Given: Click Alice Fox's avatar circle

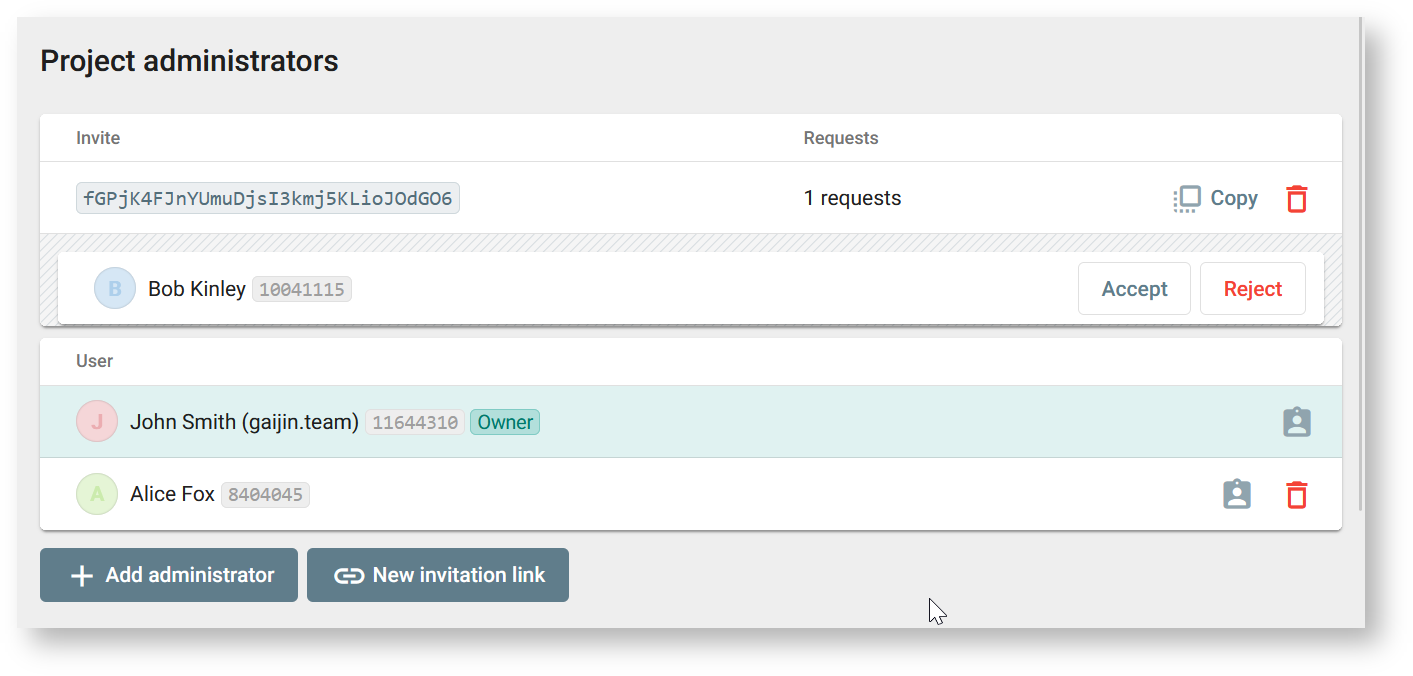Looking at the screenshot, I should click(x=97, y=494).
